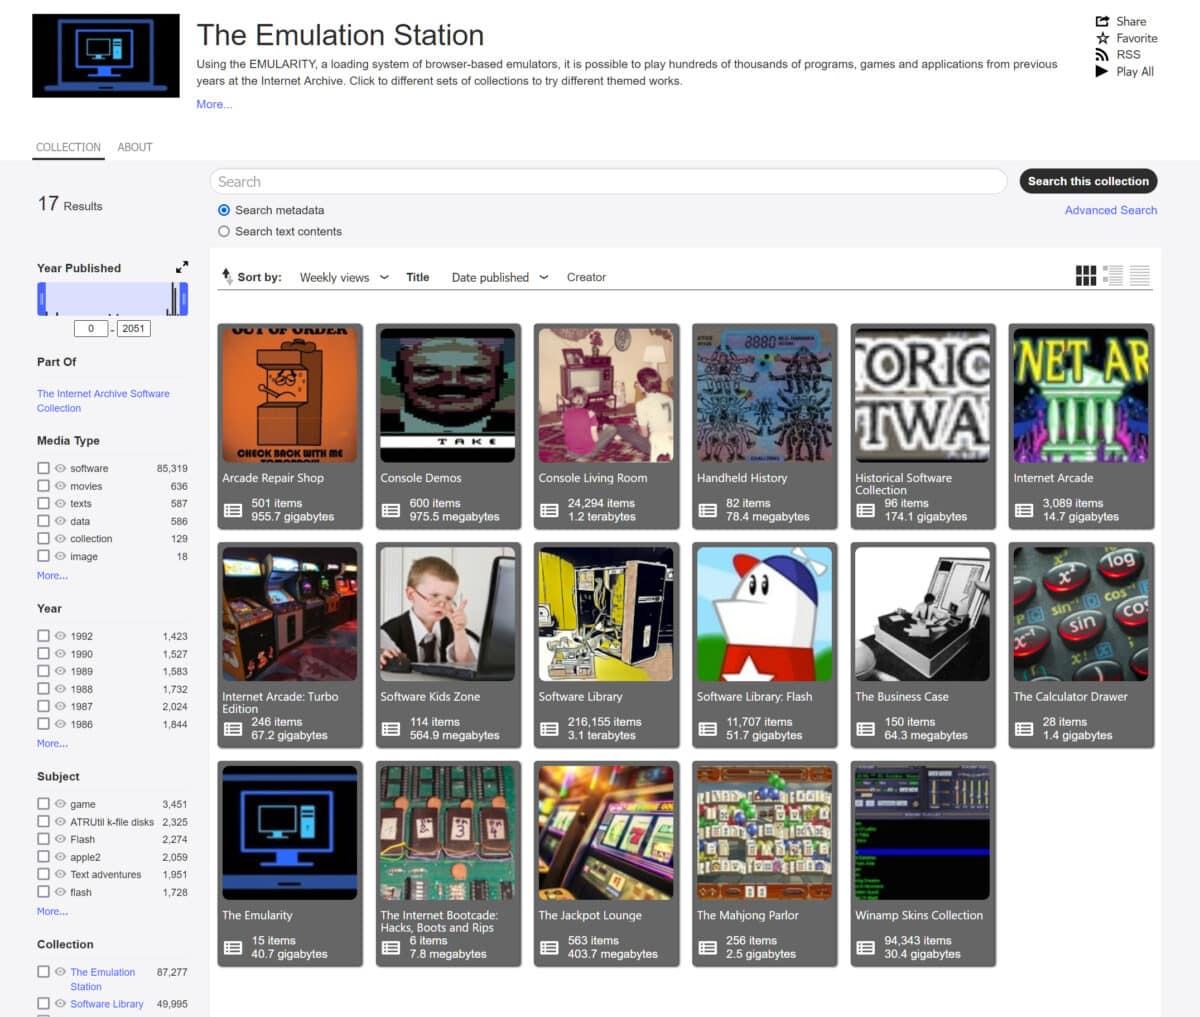Switch to tile grid view
The image size is (1200, 1017).
(1085, 275)
